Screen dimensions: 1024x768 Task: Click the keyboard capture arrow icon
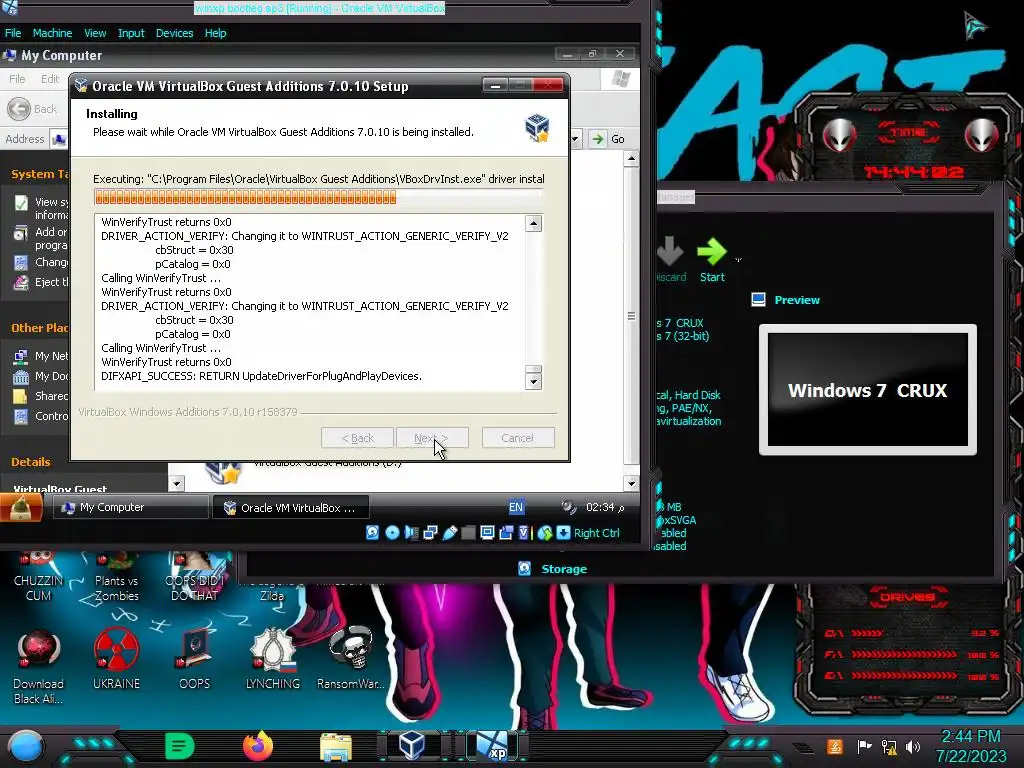pyautogui.click(x=563, y=533)
